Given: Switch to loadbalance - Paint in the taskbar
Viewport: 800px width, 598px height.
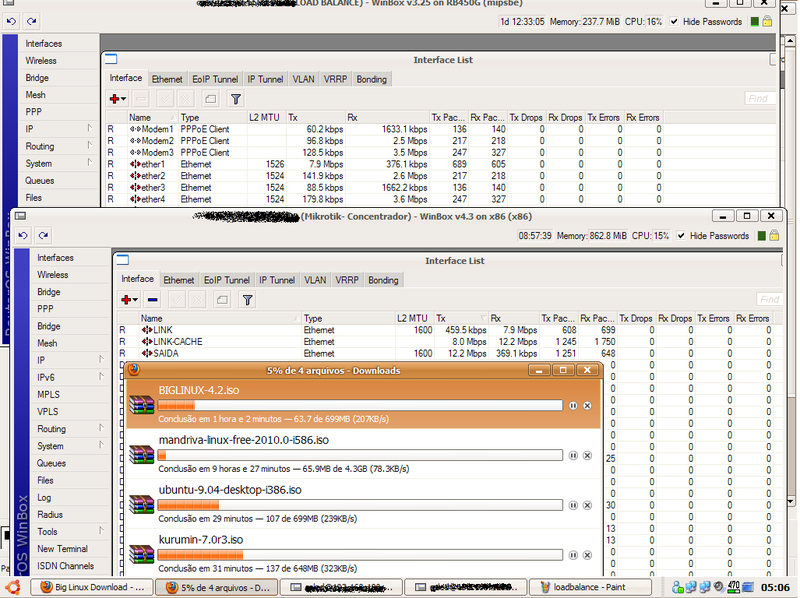Looking at the screenshot, I should [x=590, y=587].
